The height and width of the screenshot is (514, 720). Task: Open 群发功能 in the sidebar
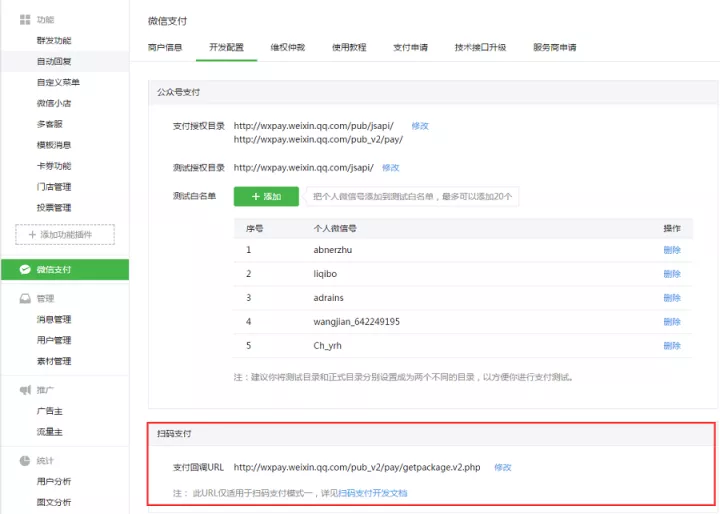pyautogui.click(x=54, y=40)
